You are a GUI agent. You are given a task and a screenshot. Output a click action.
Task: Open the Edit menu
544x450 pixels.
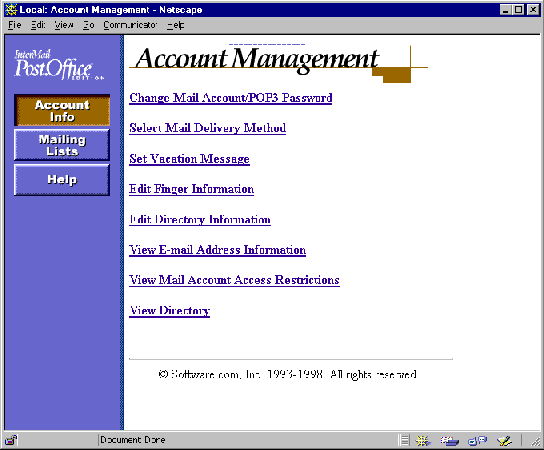38,25
